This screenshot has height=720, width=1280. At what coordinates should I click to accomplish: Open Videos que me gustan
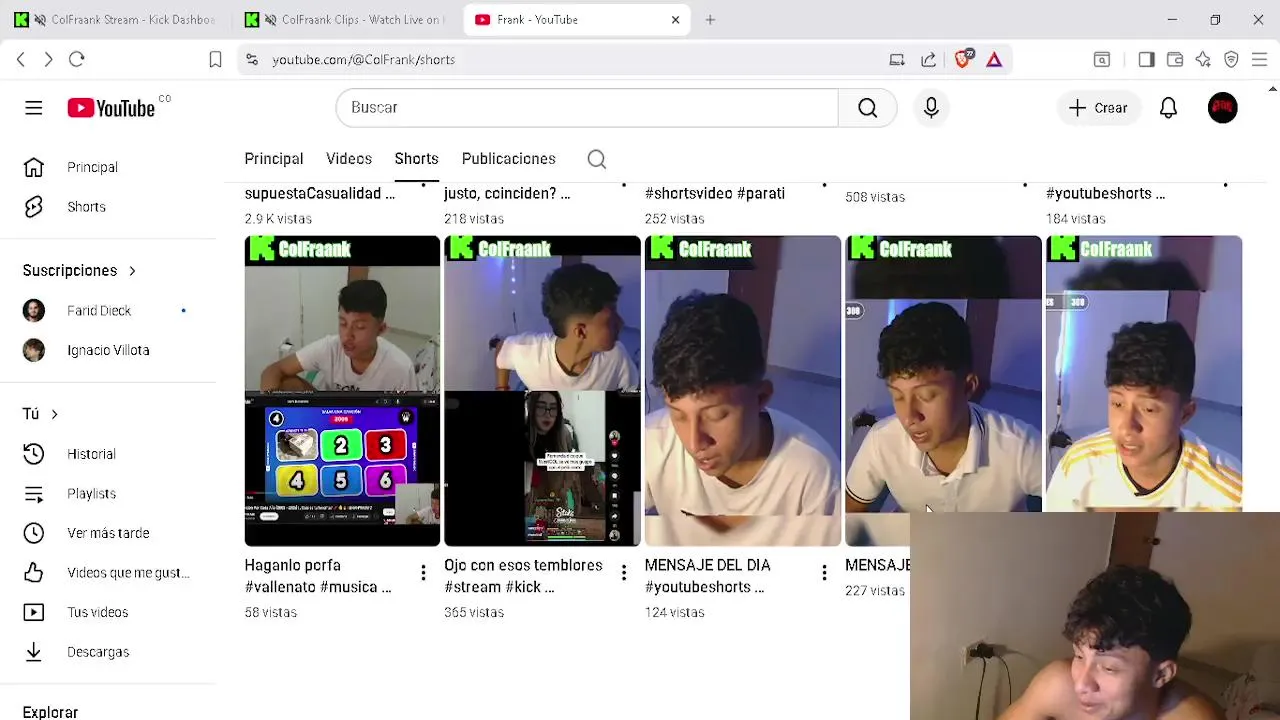[108, 573]
